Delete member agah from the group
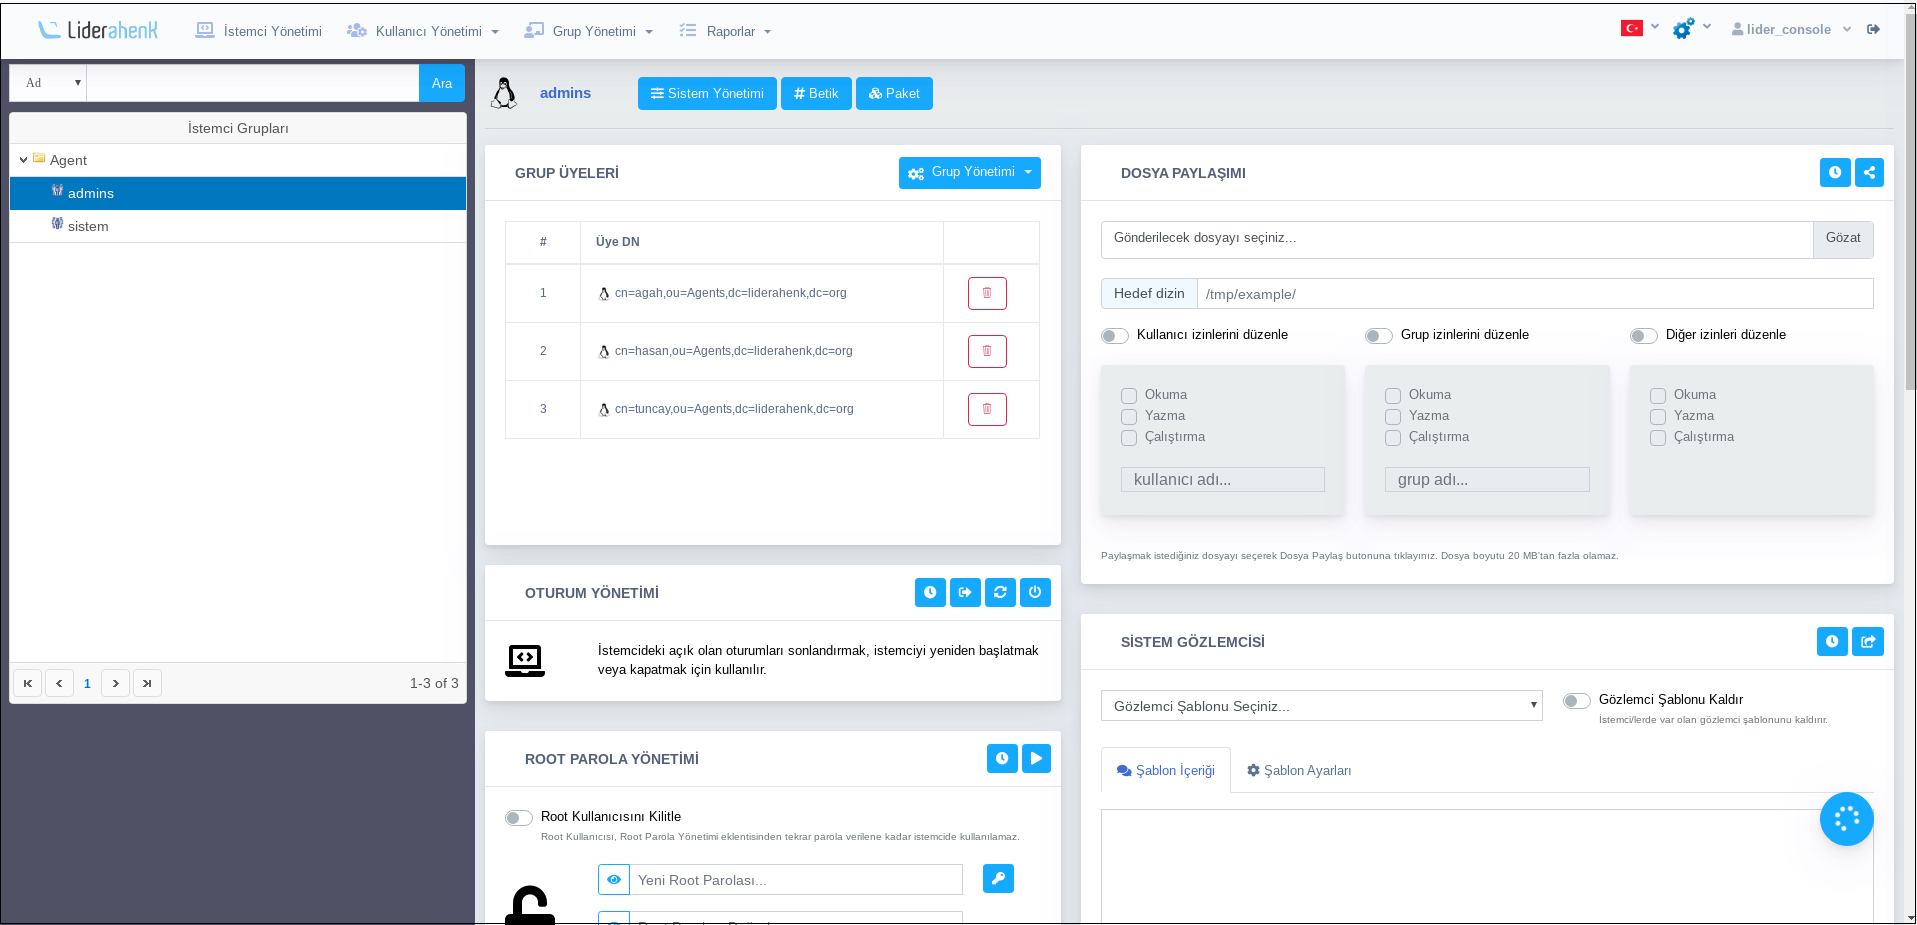Image resolution: width=1917 pixels, height=925 pixels. click(986, 293)
